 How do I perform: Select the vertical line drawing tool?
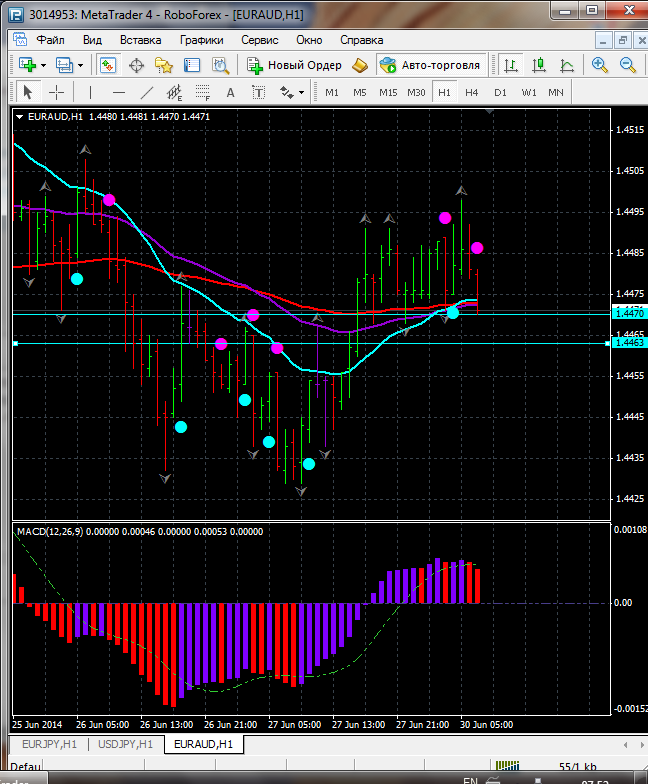90,92
